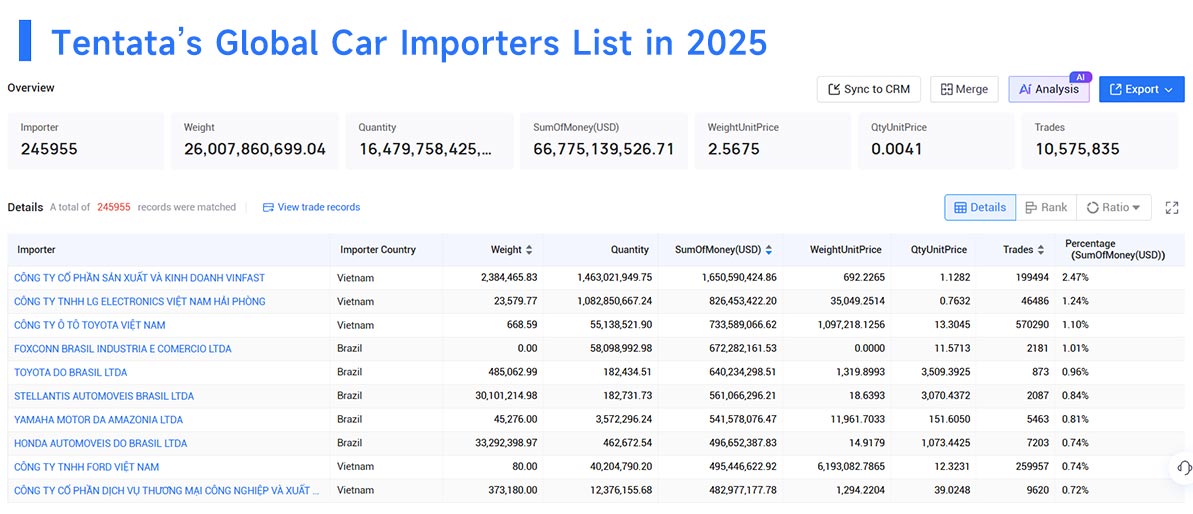Open STELLANTIS AUTOMOVEIS BRASIL LTDA importer
1193x514 pixels.
coord(103,395)
